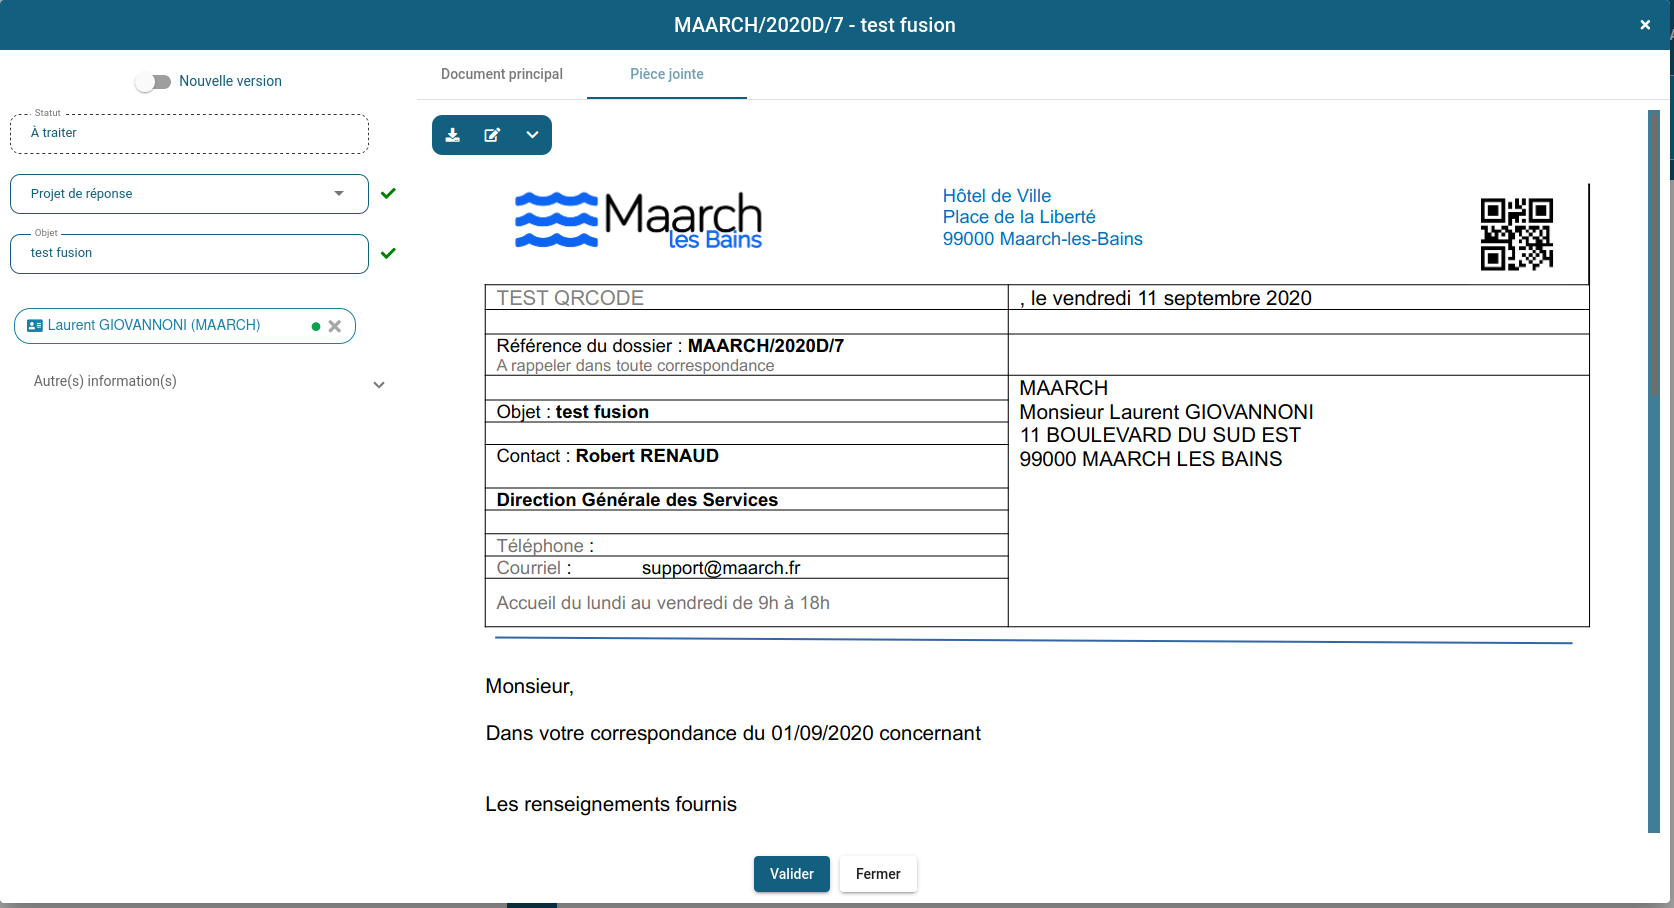Click the download document icon
1674x908 pixels.
click(x=453, y=135)
